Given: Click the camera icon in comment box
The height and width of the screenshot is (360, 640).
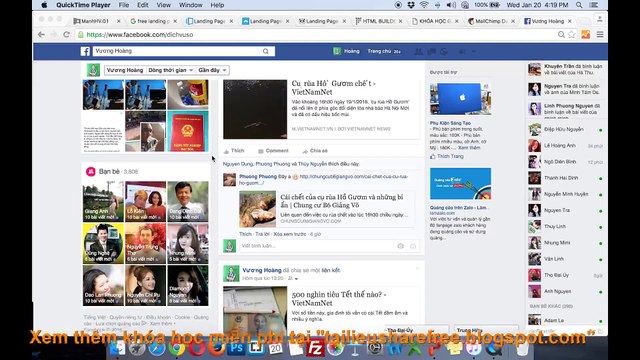Looking at the screenshot, I should (400, 246).
